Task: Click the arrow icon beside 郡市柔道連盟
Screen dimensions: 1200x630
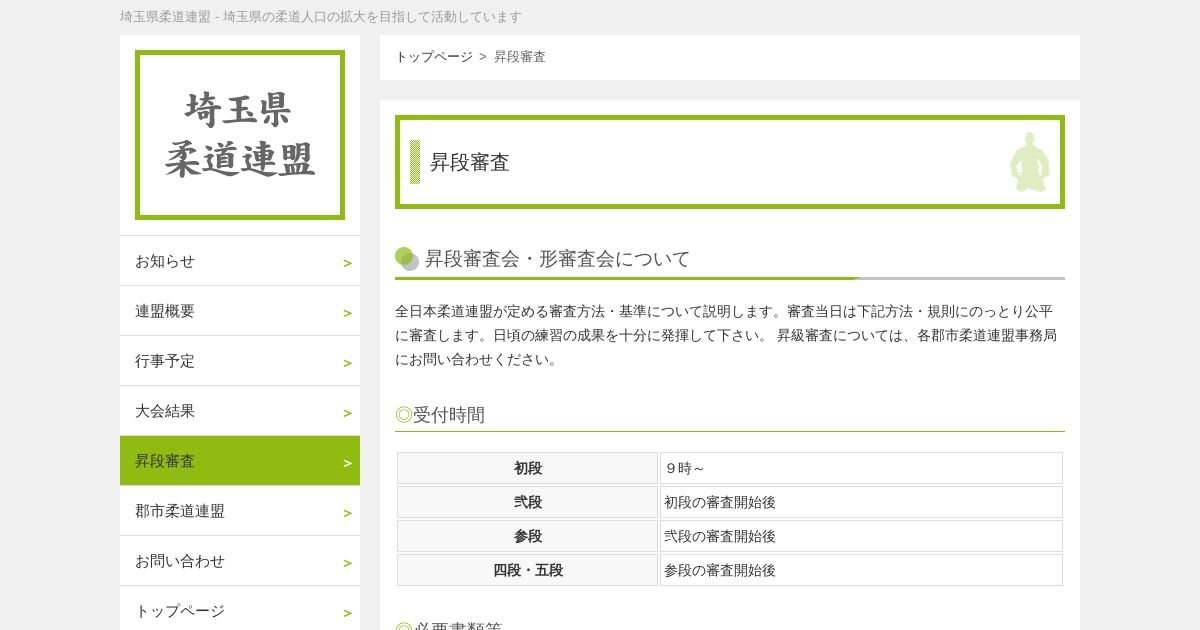Action: [348, 513]
